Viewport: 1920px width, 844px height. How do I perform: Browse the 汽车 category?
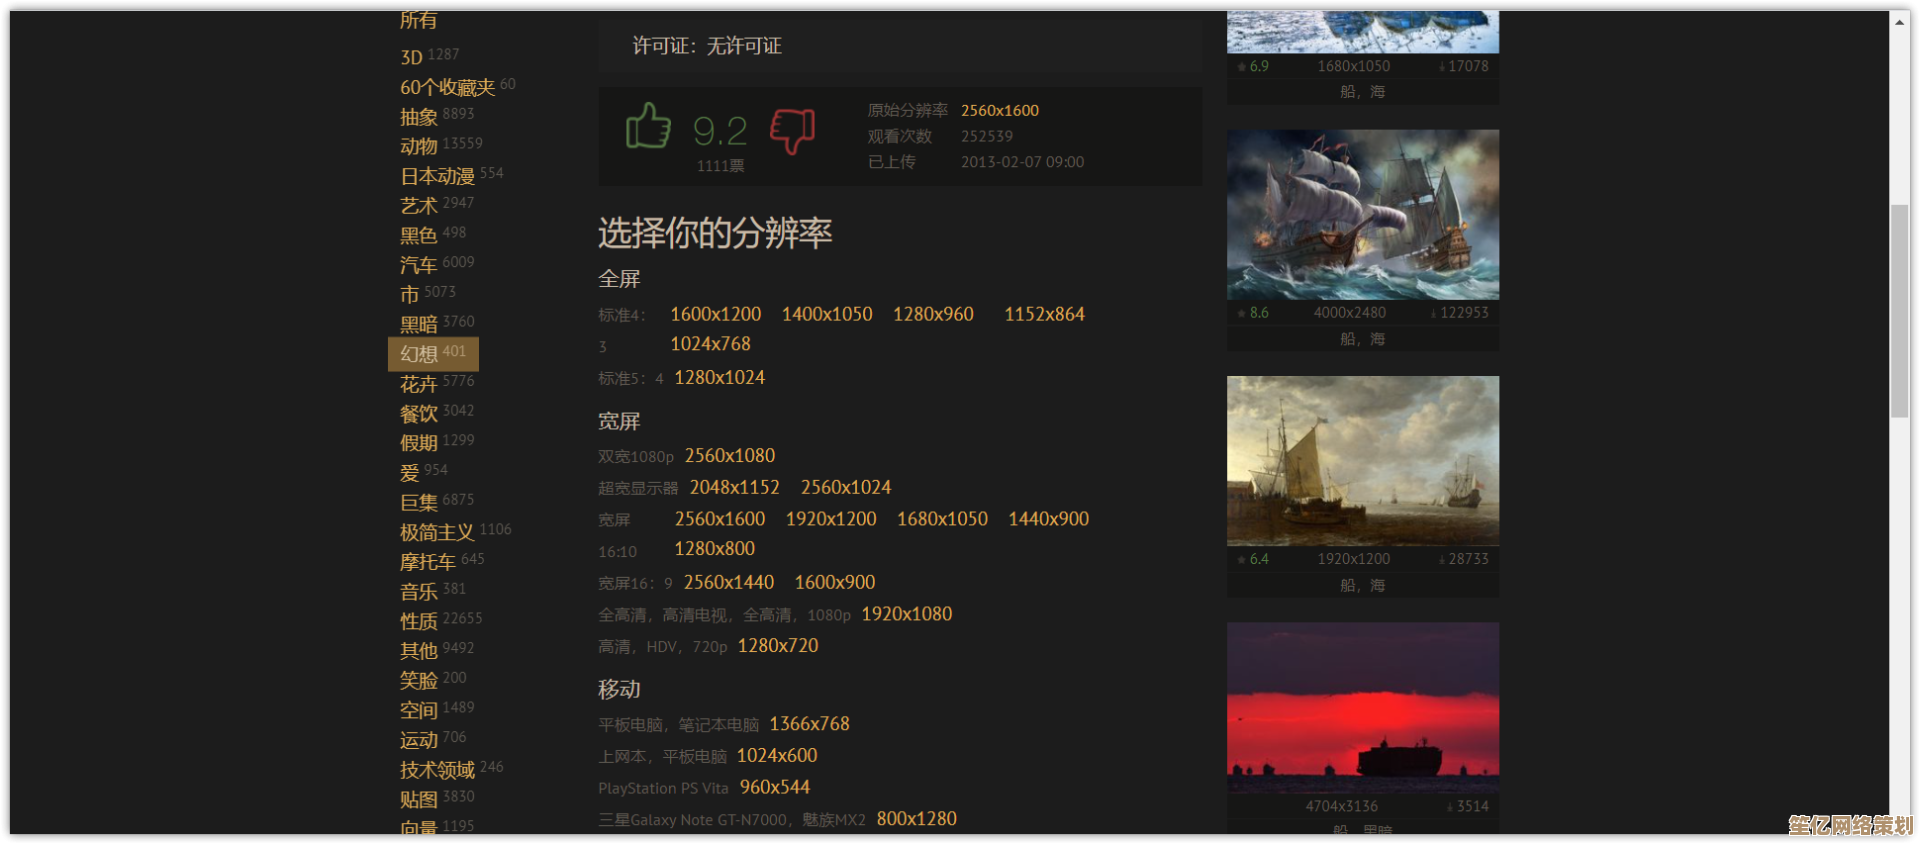coord(419,265)
